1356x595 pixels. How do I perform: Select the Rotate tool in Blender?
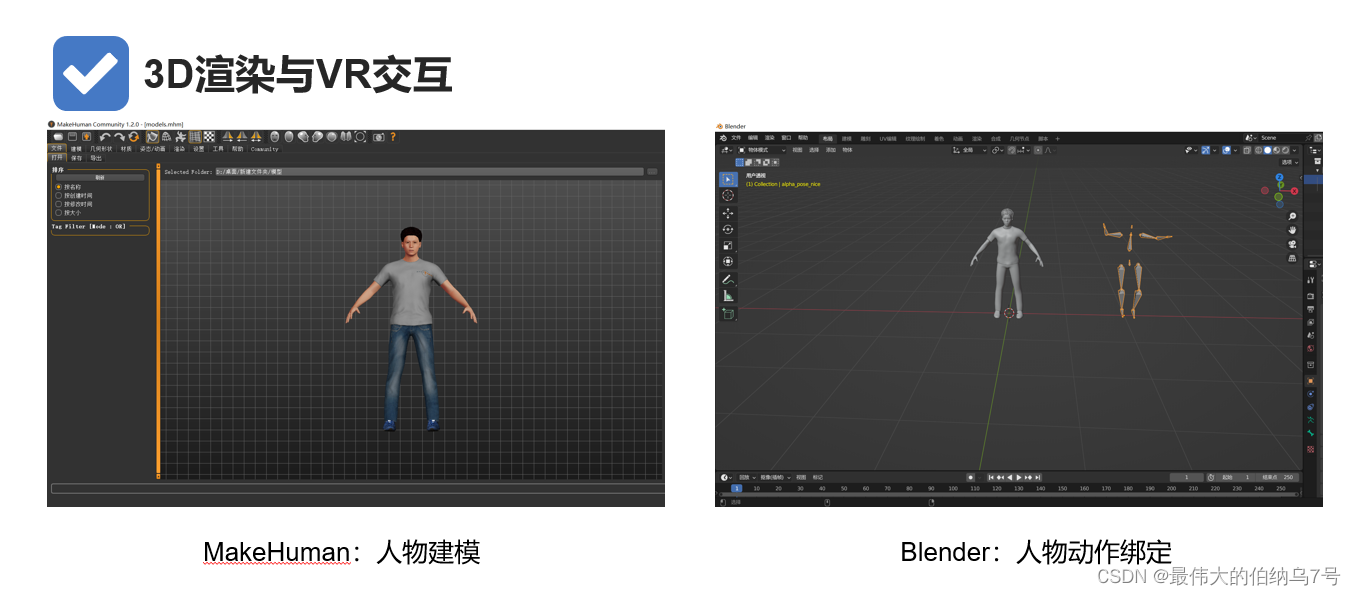coord(727,229)
